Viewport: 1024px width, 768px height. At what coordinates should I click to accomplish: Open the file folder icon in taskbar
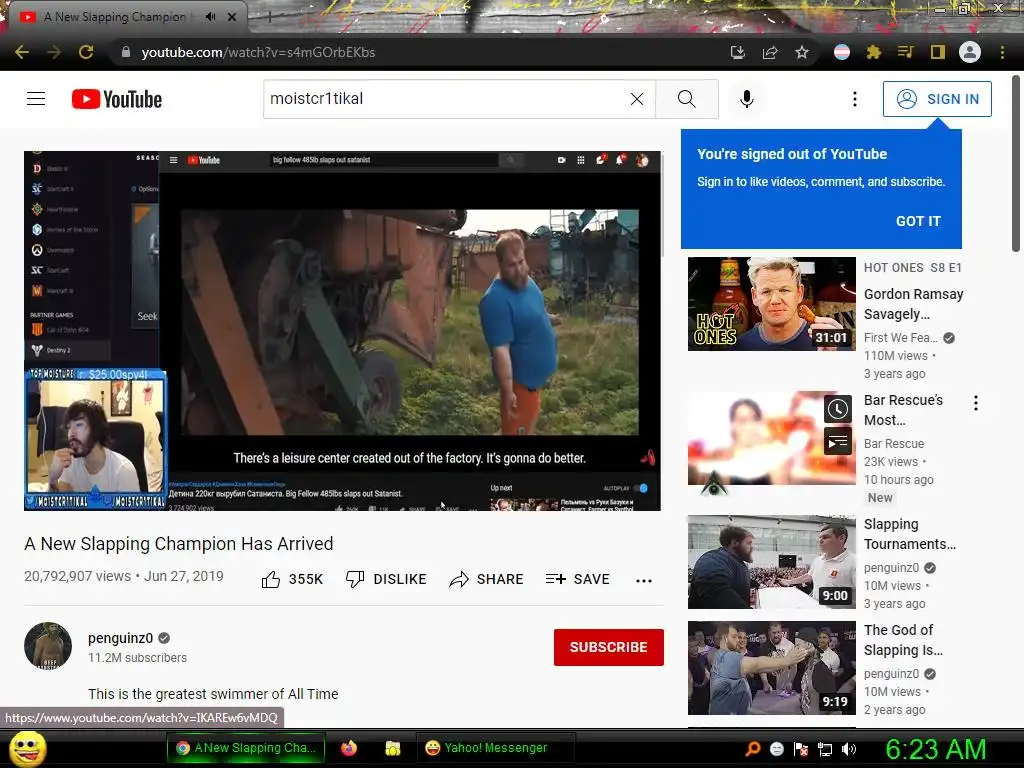[x=392, y=748]
